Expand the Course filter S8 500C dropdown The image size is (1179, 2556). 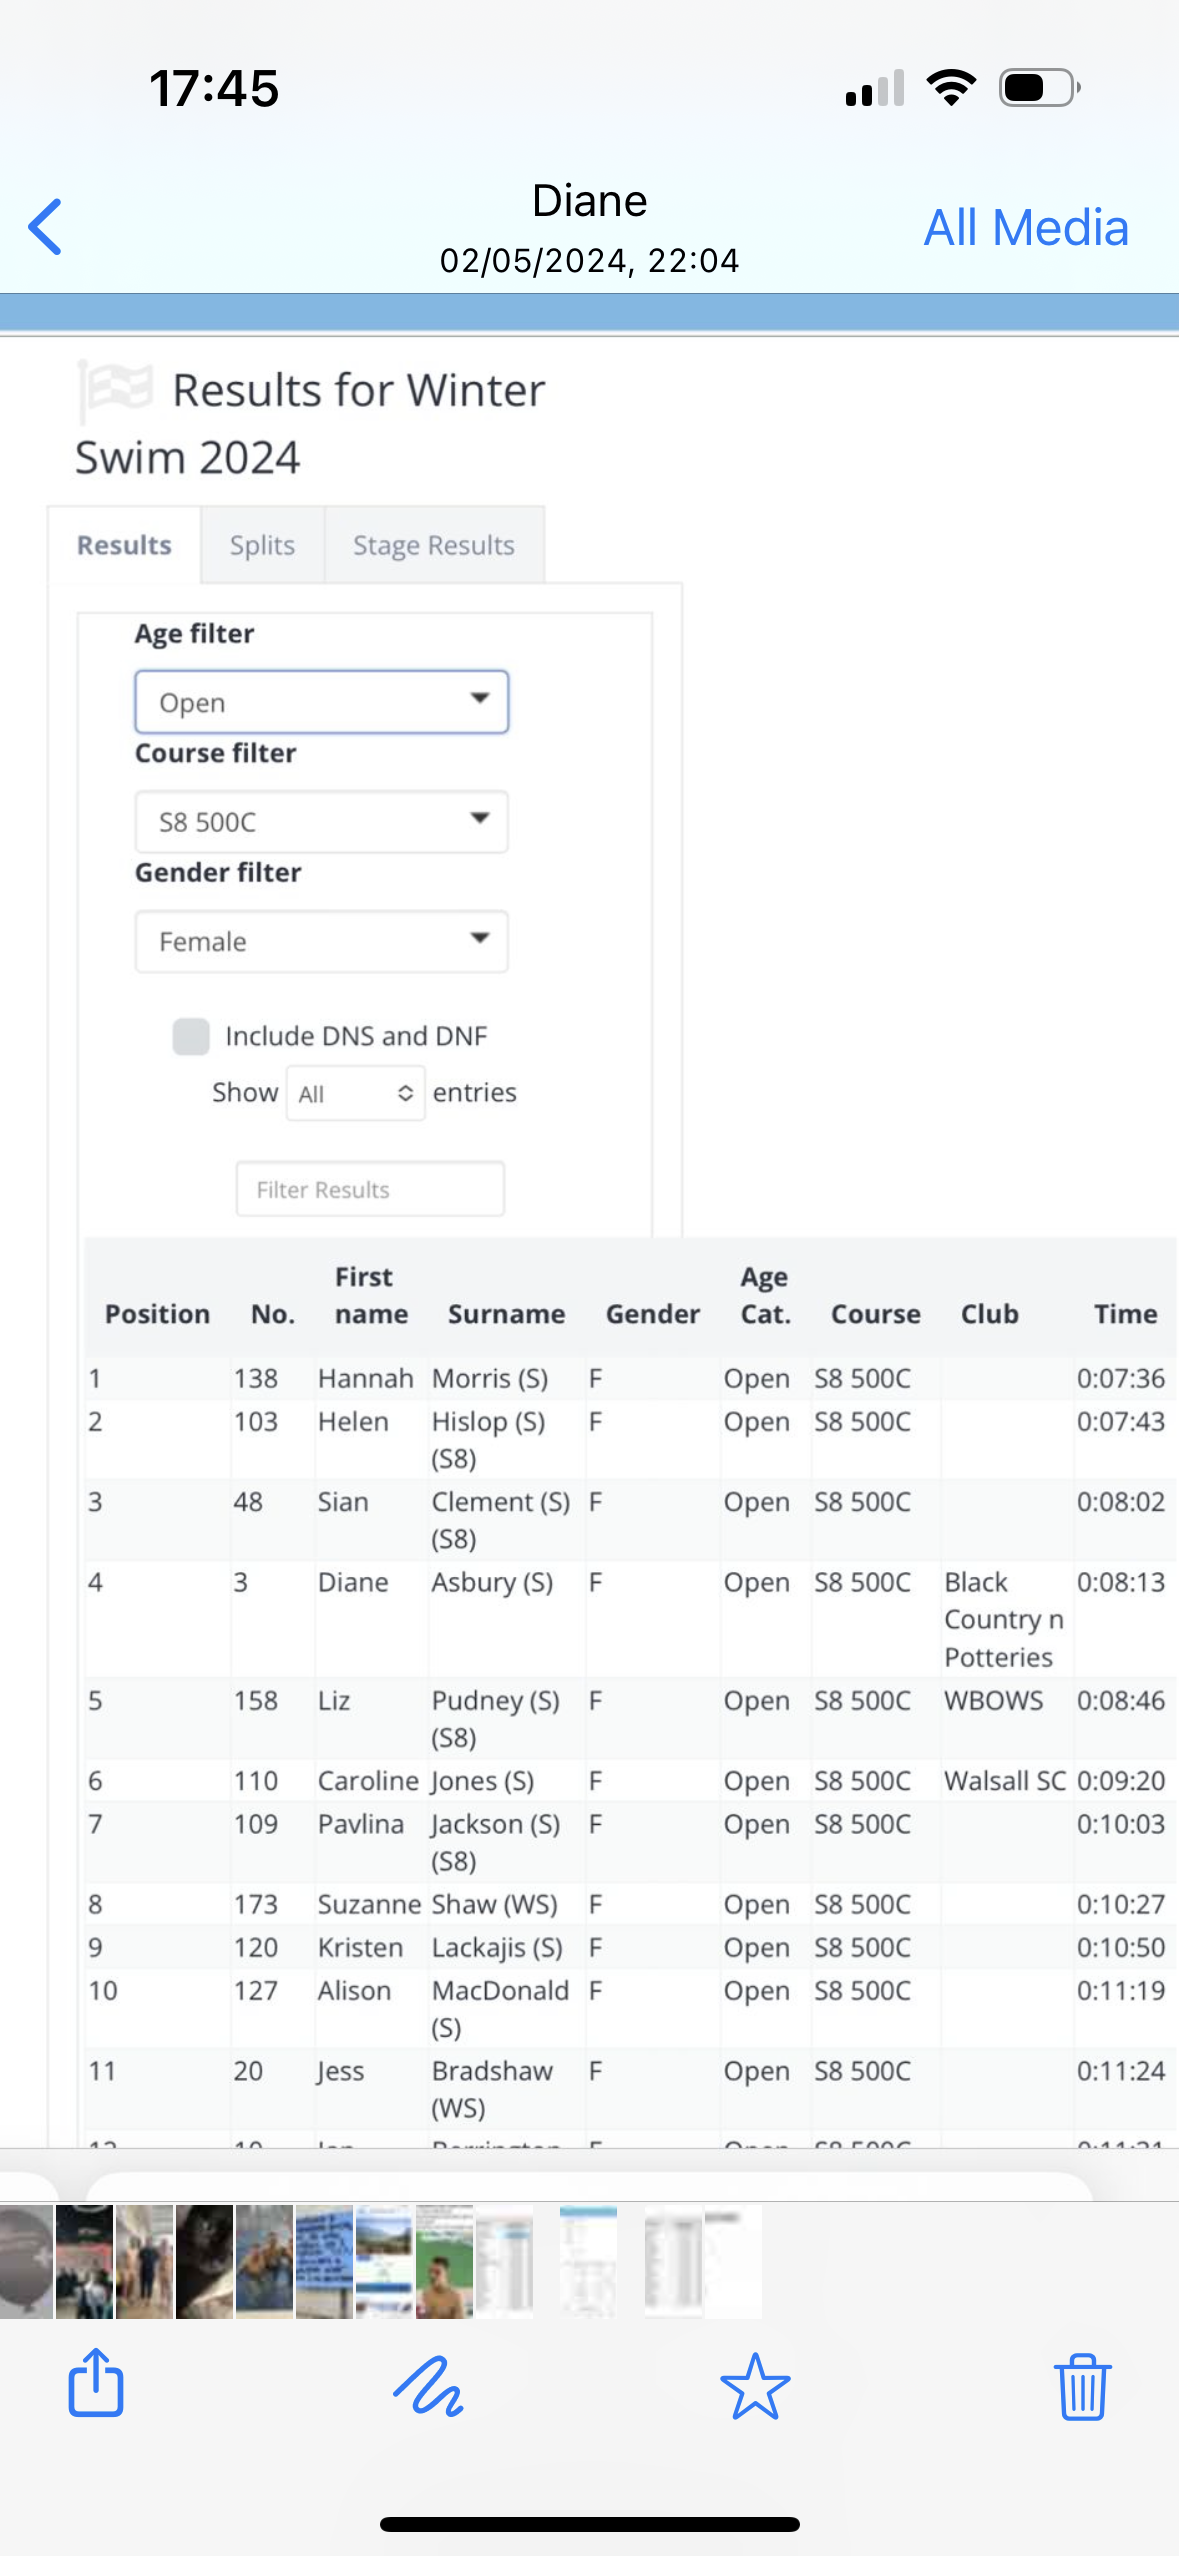(x=321, y=821)
